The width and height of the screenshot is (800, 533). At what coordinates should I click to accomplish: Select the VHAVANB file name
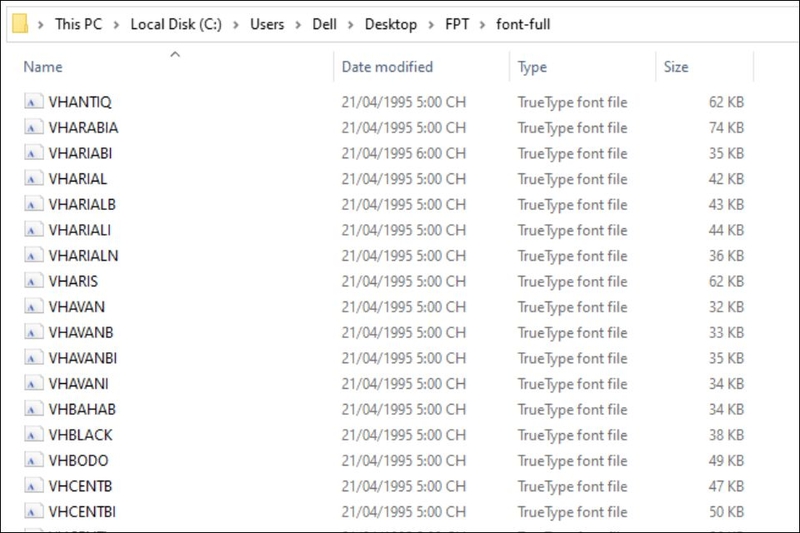point(81,333)
